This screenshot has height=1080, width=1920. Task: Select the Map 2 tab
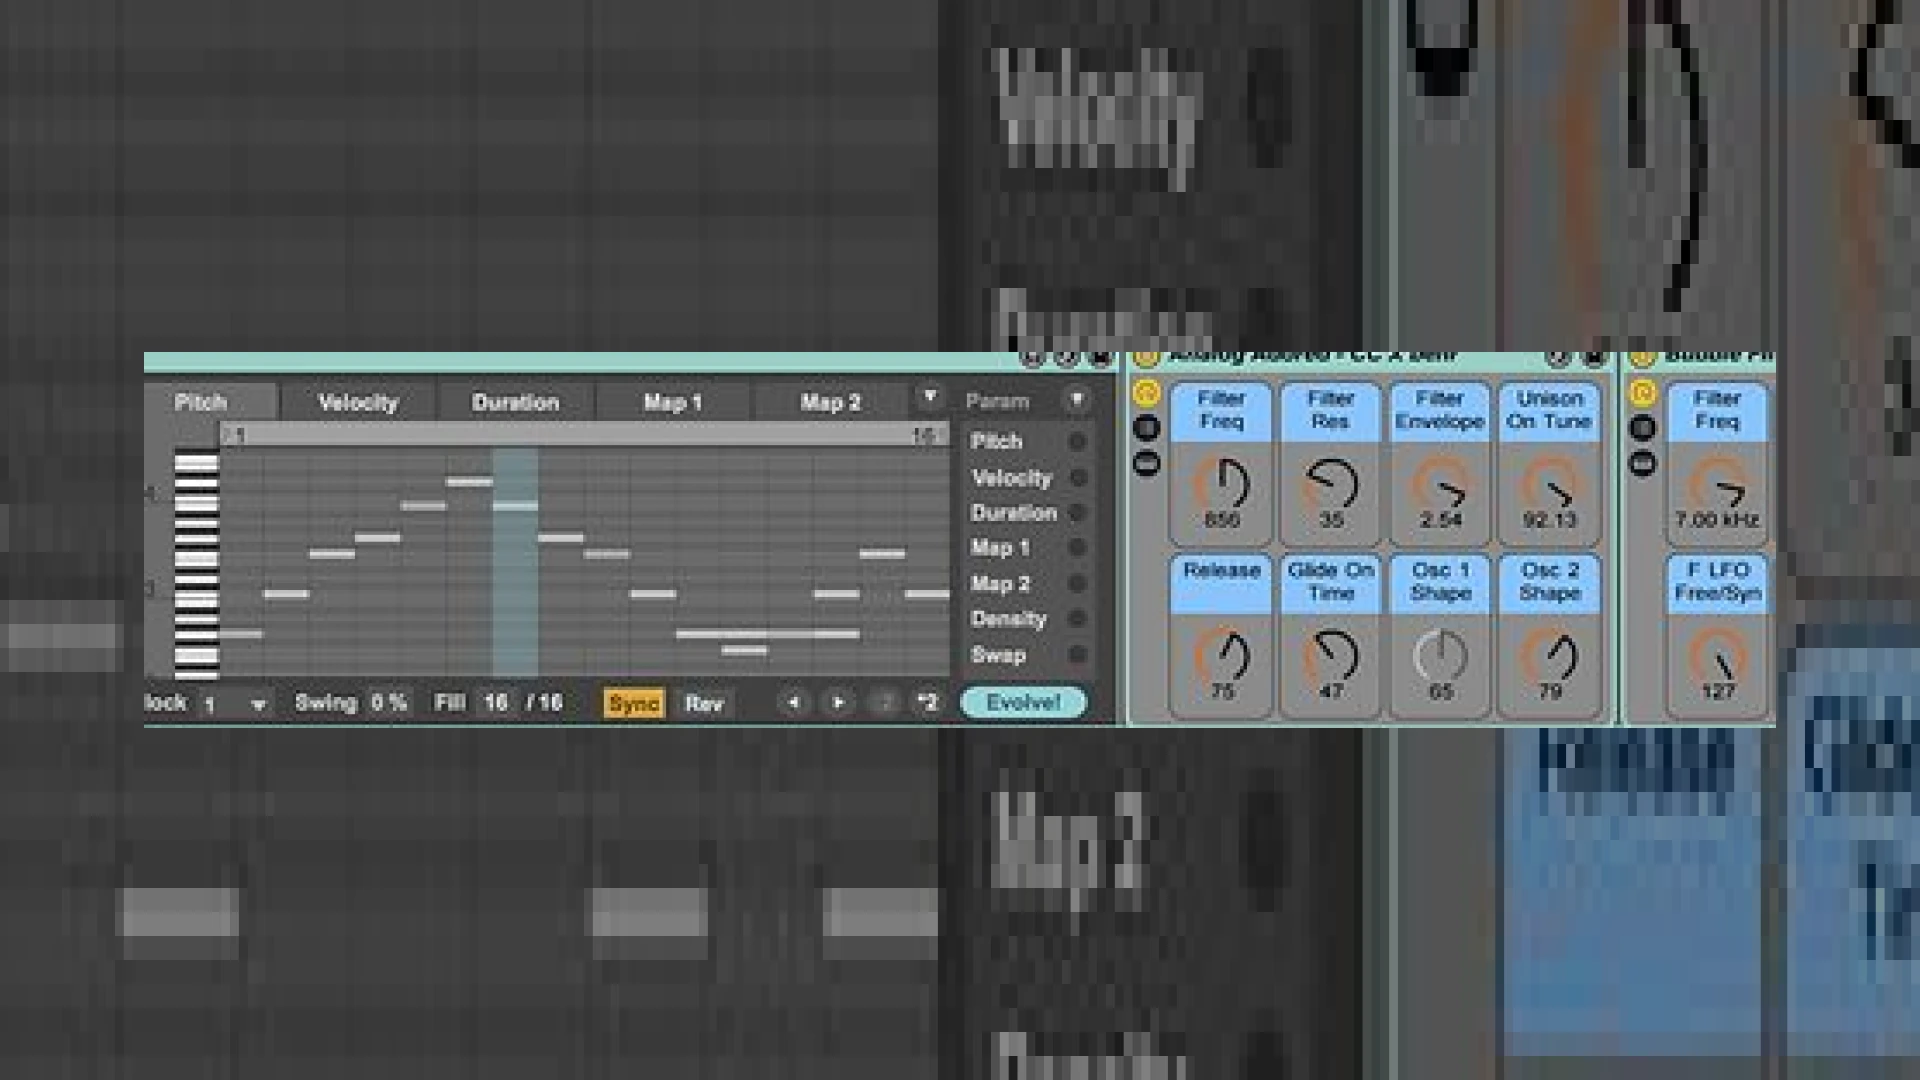[831, 402]
